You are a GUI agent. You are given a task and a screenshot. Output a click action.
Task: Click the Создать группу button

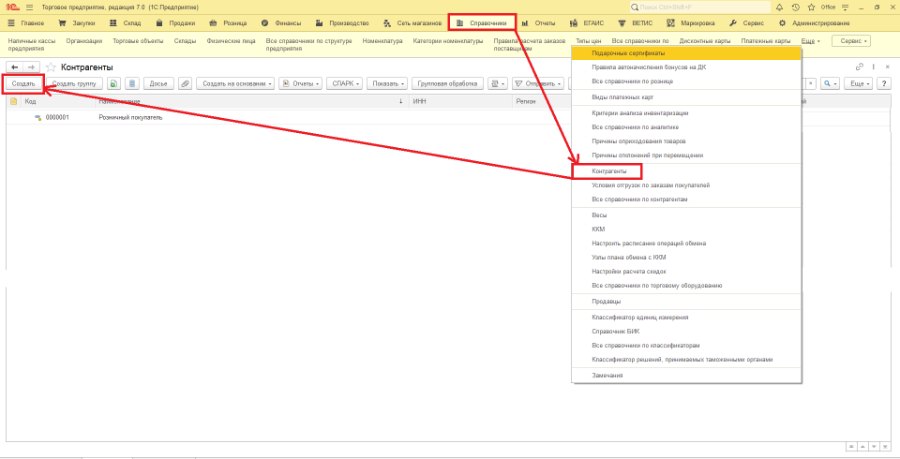click(74, 84)
